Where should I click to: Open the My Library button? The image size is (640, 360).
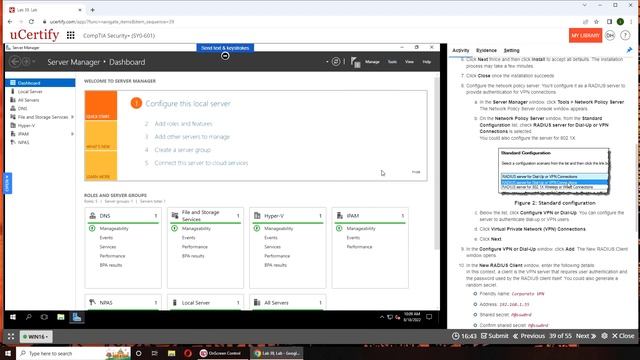[585, 36]
